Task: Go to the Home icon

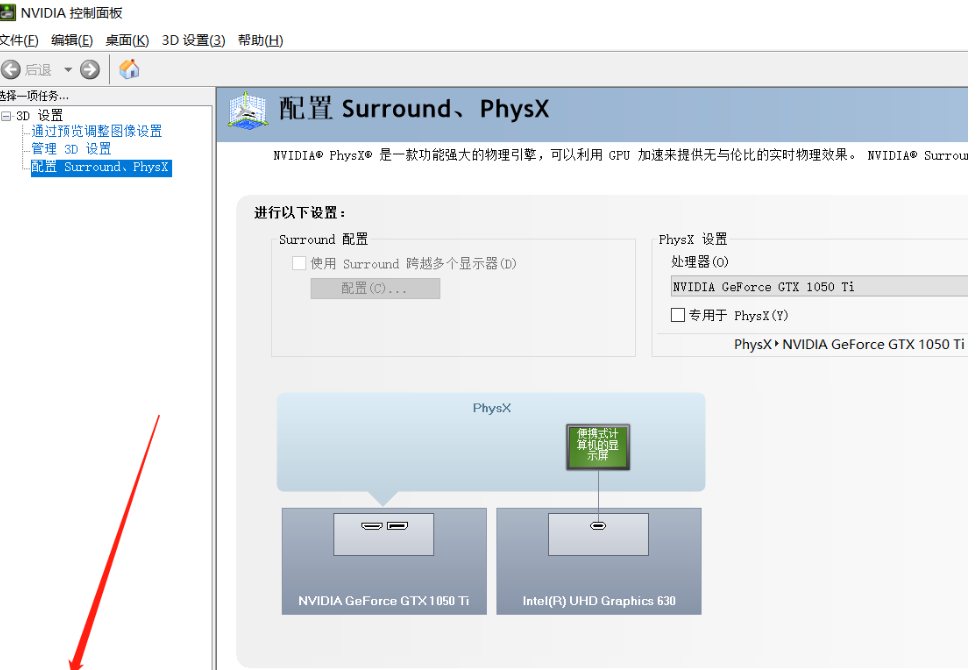Action: (129, 69)
